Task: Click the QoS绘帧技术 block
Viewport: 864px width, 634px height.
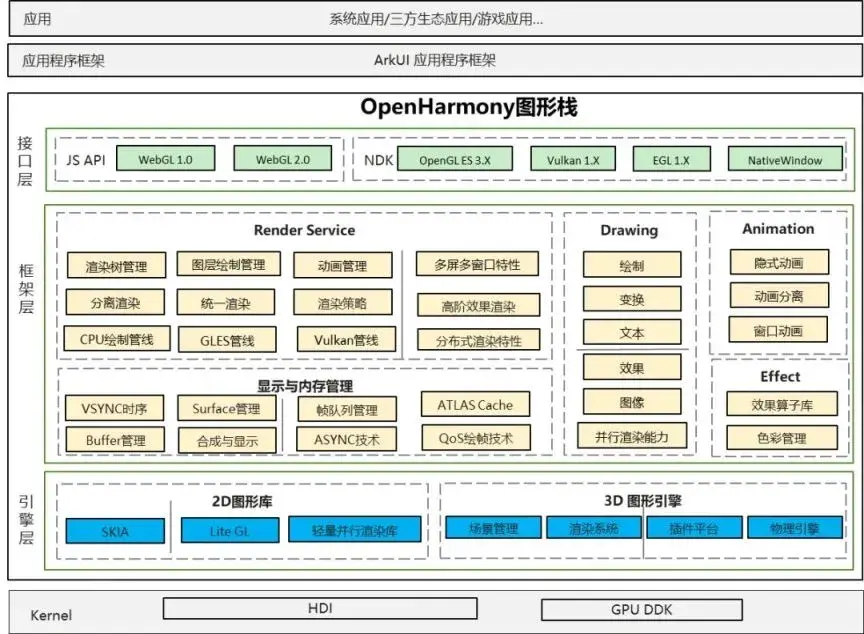Action: [476, 438]
